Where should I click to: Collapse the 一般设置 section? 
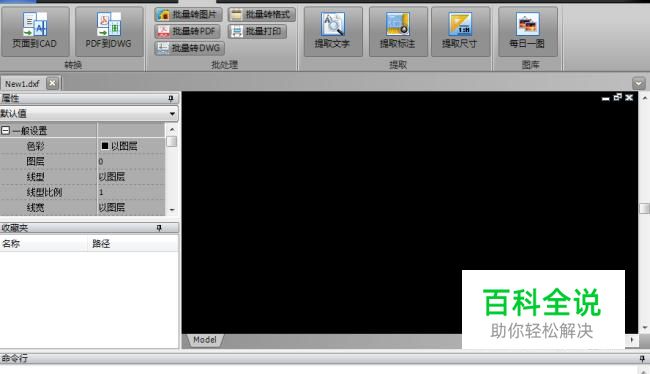5,131
